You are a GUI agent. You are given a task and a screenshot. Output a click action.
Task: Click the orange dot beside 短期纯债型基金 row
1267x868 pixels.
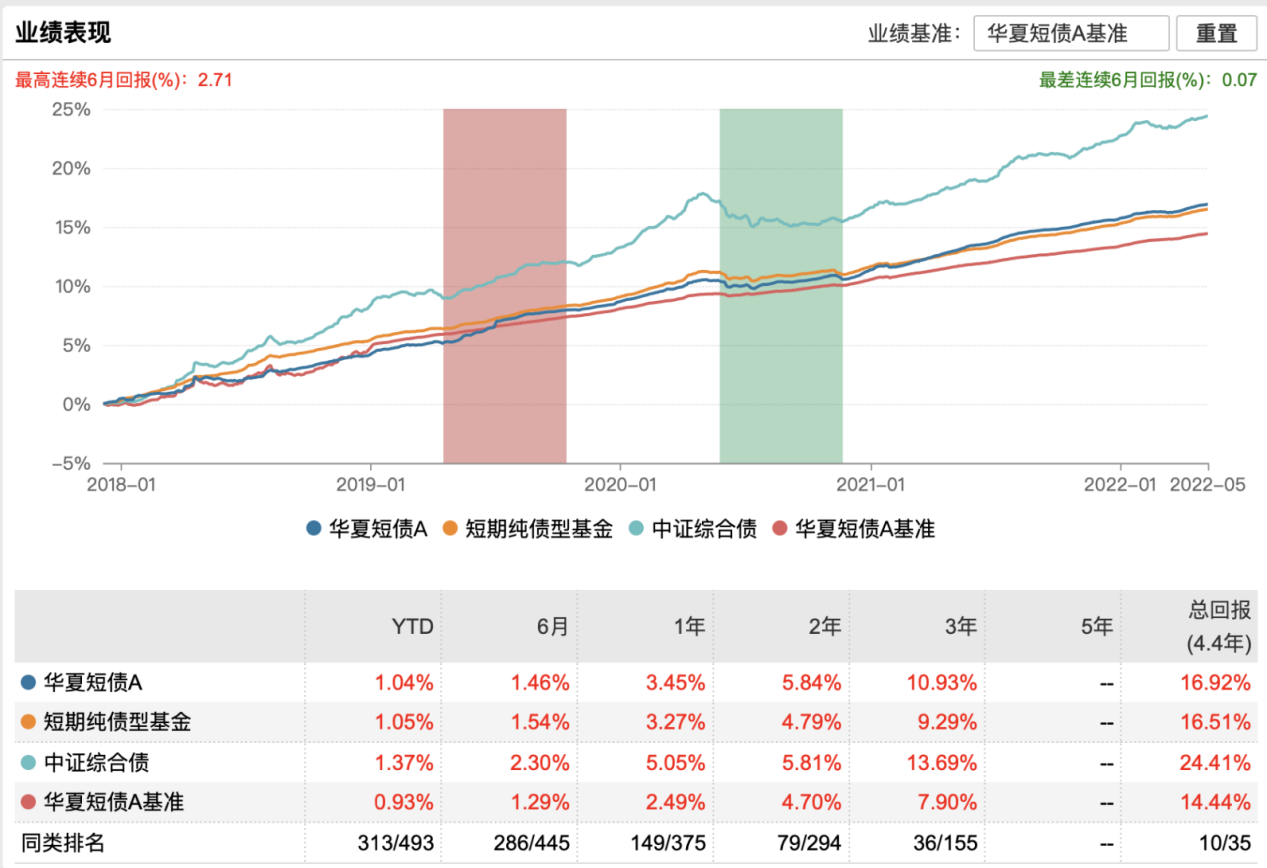[x=29, y=723]
